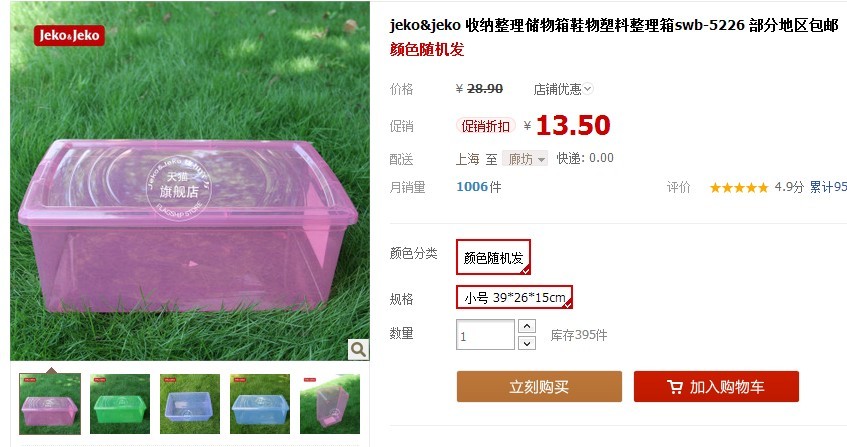Click 立刻购买 buy now button
Viewport: 847px width, 447px height.
(539, 387)
